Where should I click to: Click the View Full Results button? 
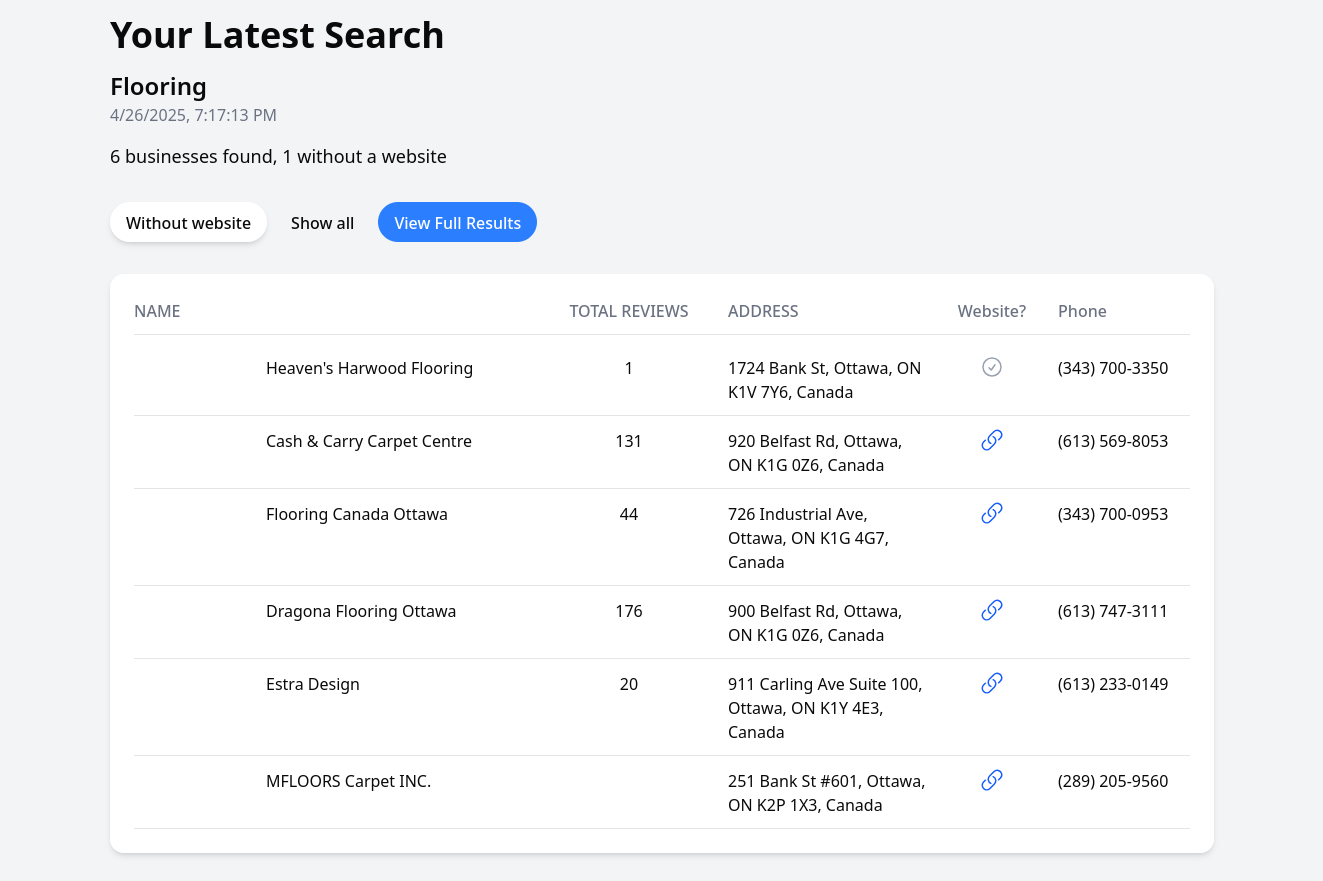457,222
